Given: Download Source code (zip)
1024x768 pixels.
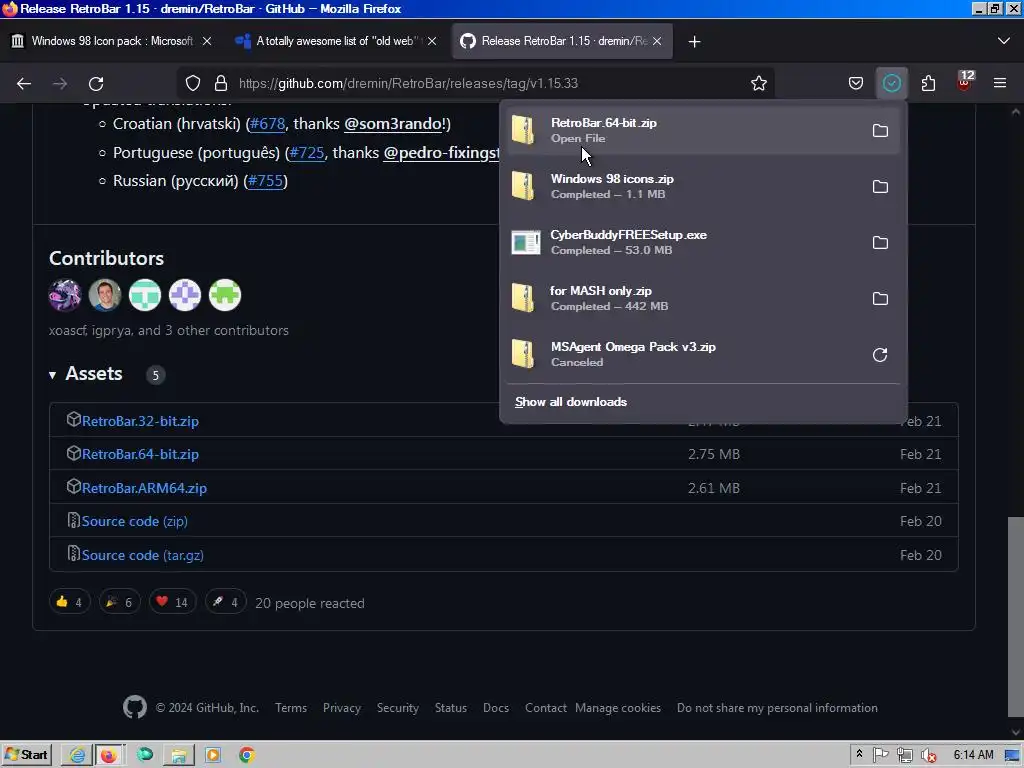Looking at the screenshot, I should tap(134, 522).
